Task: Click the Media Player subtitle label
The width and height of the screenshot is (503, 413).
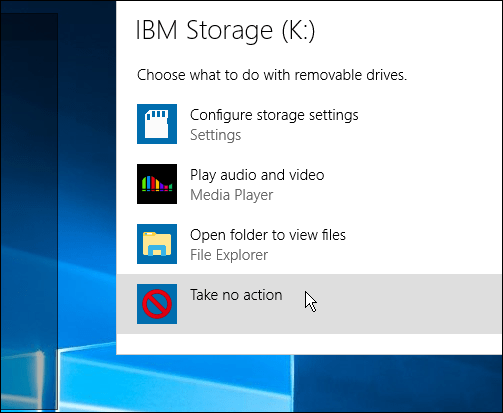Action: pos(232,195)
